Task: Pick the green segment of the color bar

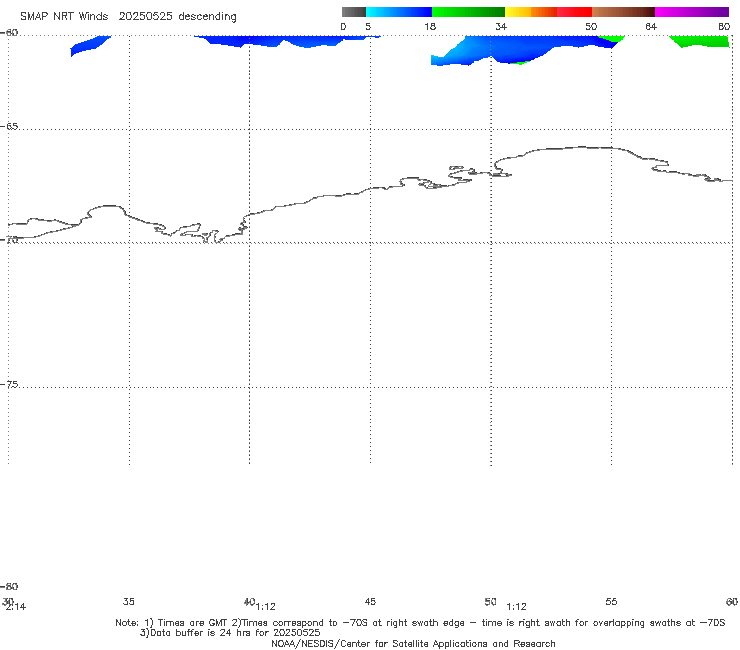Action: click(468, 12)
